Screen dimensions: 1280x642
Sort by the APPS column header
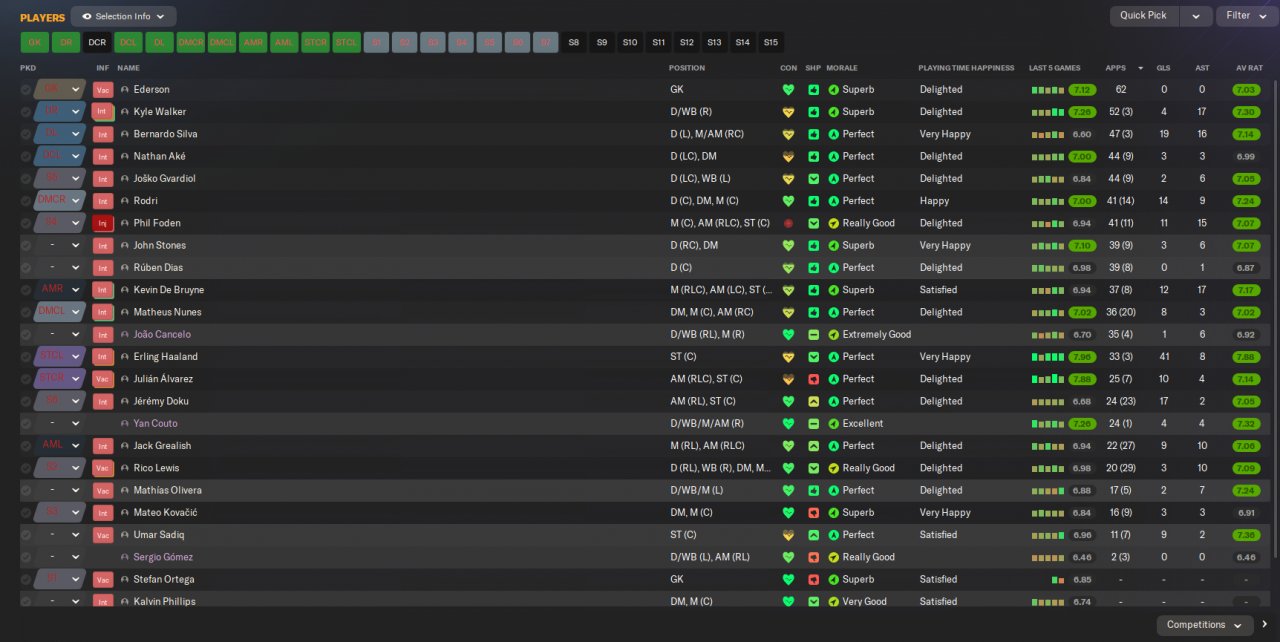pyautogui.click(x=1115, y=68)
